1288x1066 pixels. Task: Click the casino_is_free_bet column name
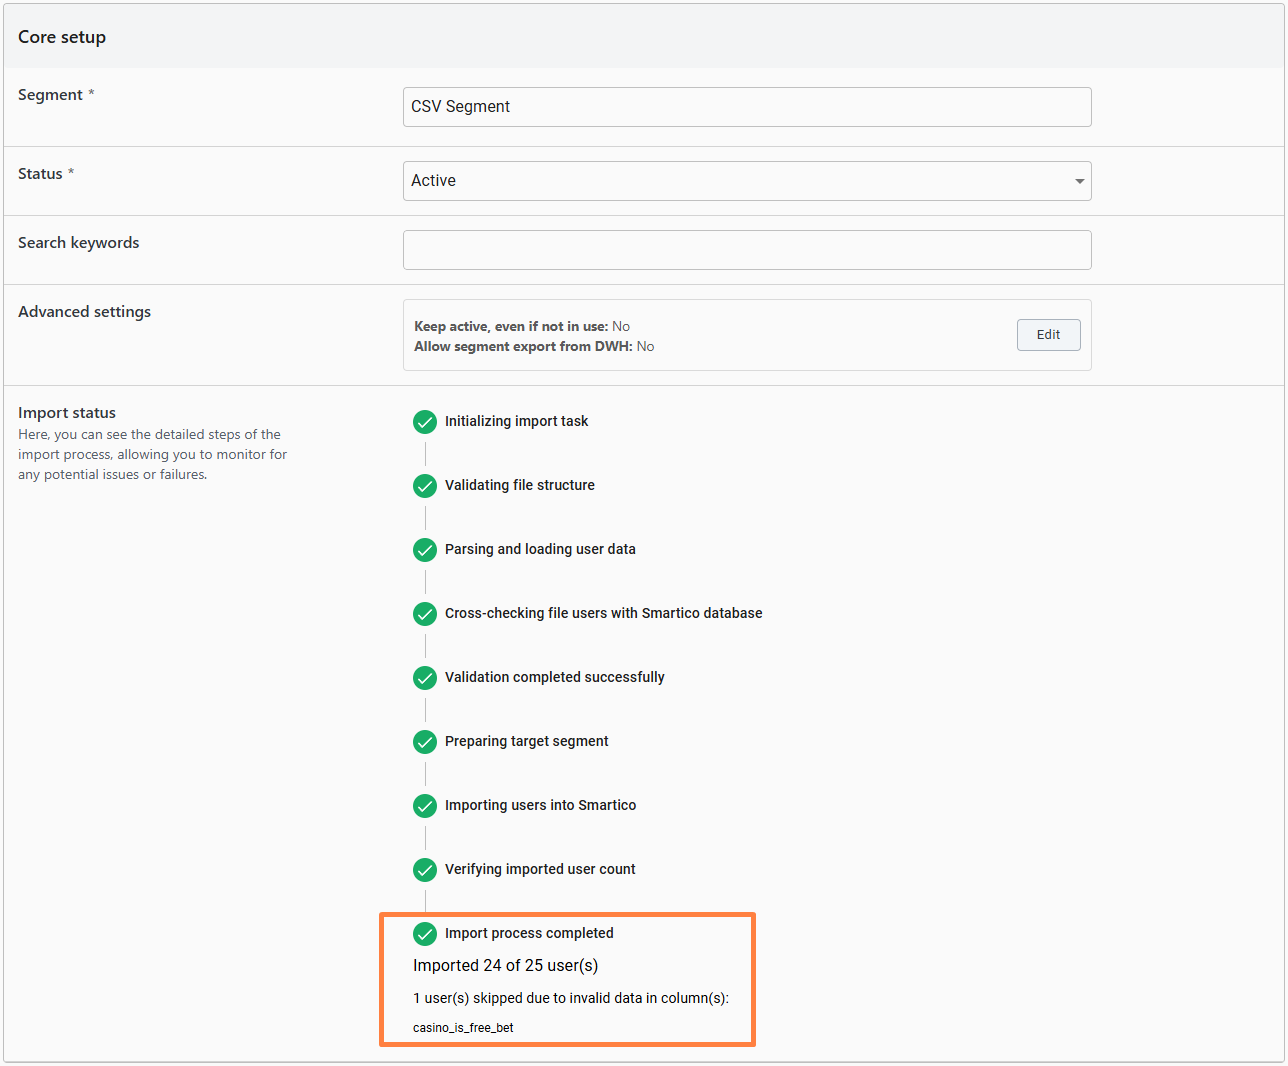point(463,1028)
